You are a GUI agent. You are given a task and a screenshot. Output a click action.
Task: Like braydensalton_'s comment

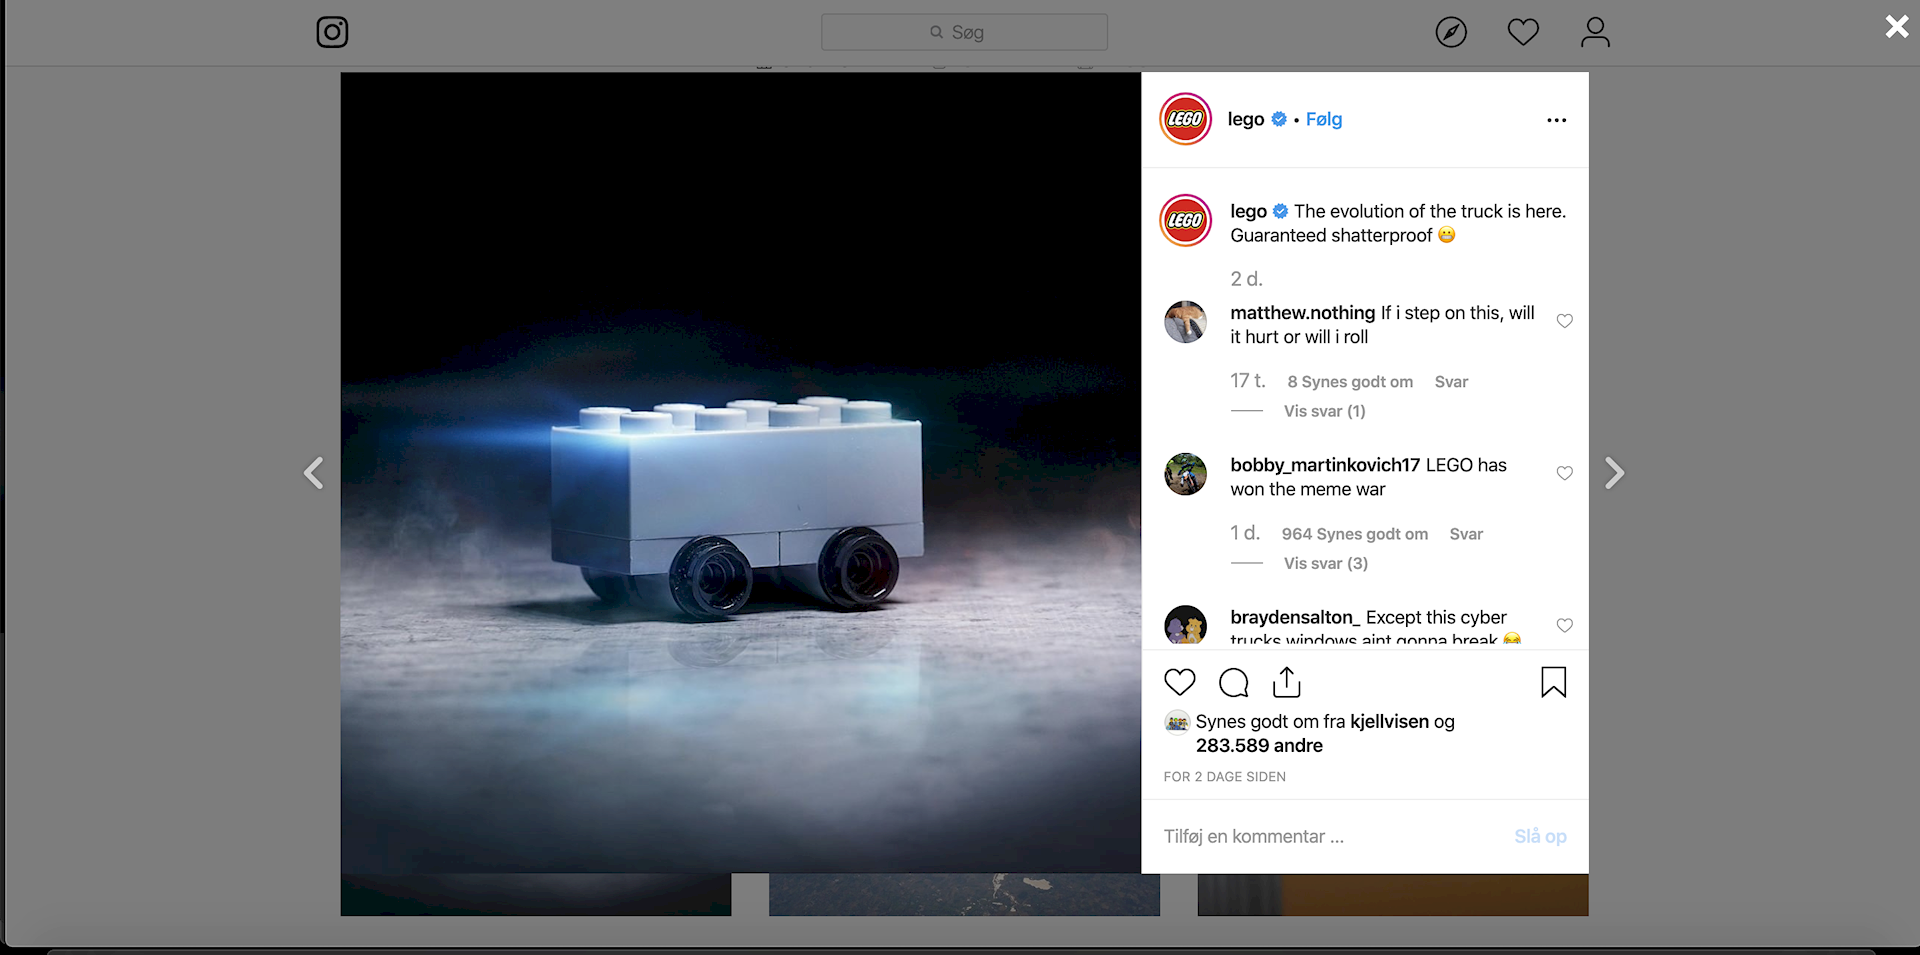pyautogui.click(x=1565, y=626)
